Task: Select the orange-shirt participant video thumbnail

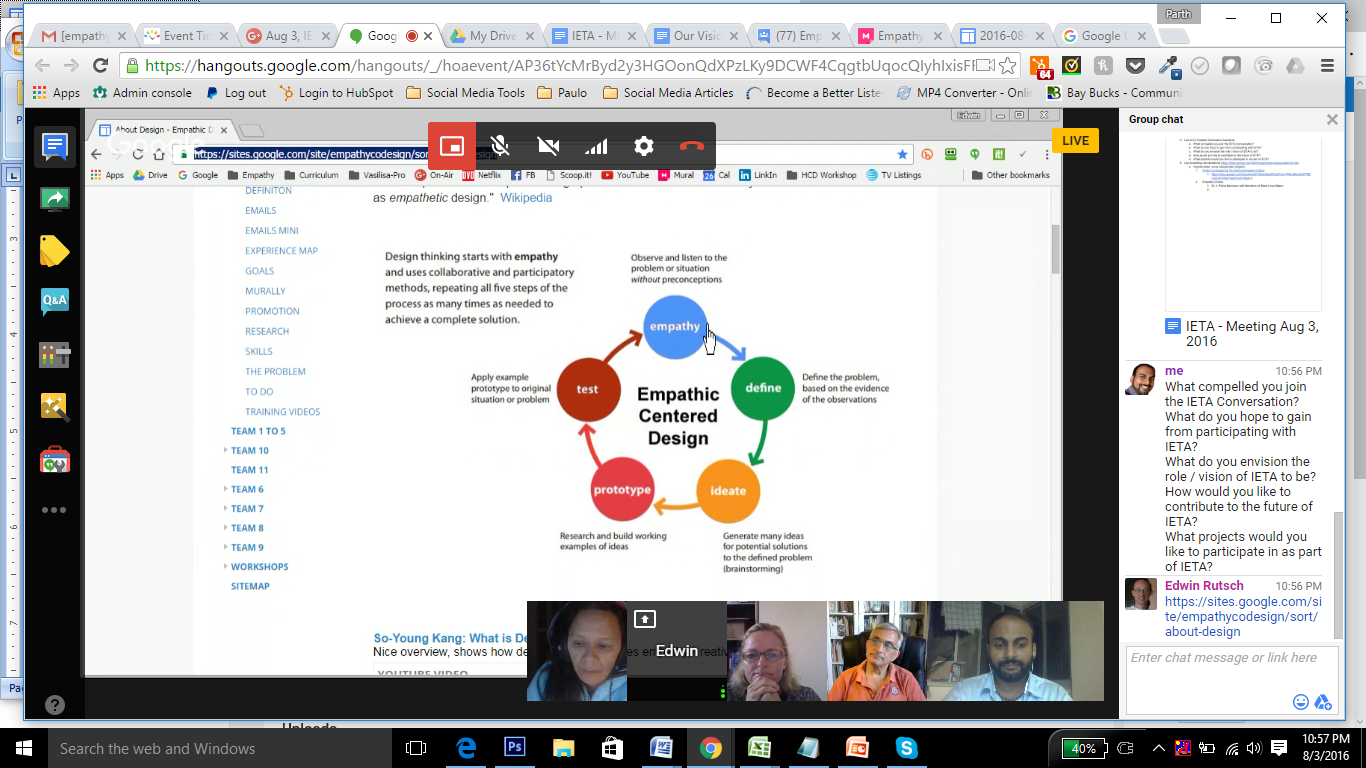Action: [x=877, y=651]
